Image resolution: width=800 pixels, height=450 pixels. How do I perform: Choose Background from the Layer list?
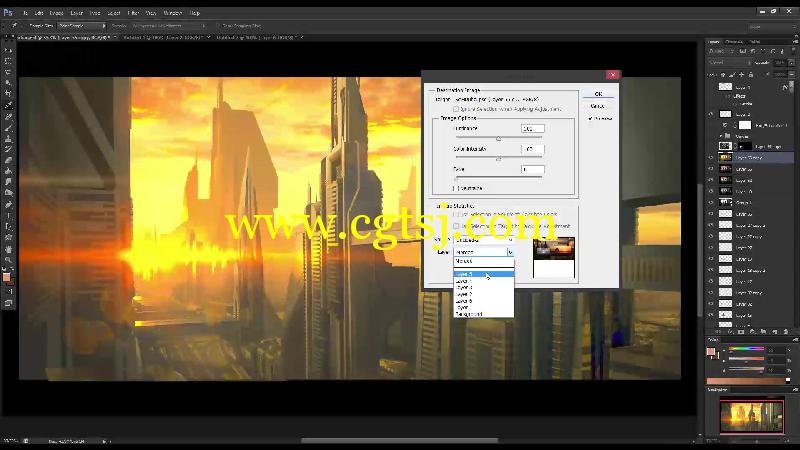(484, 314)
